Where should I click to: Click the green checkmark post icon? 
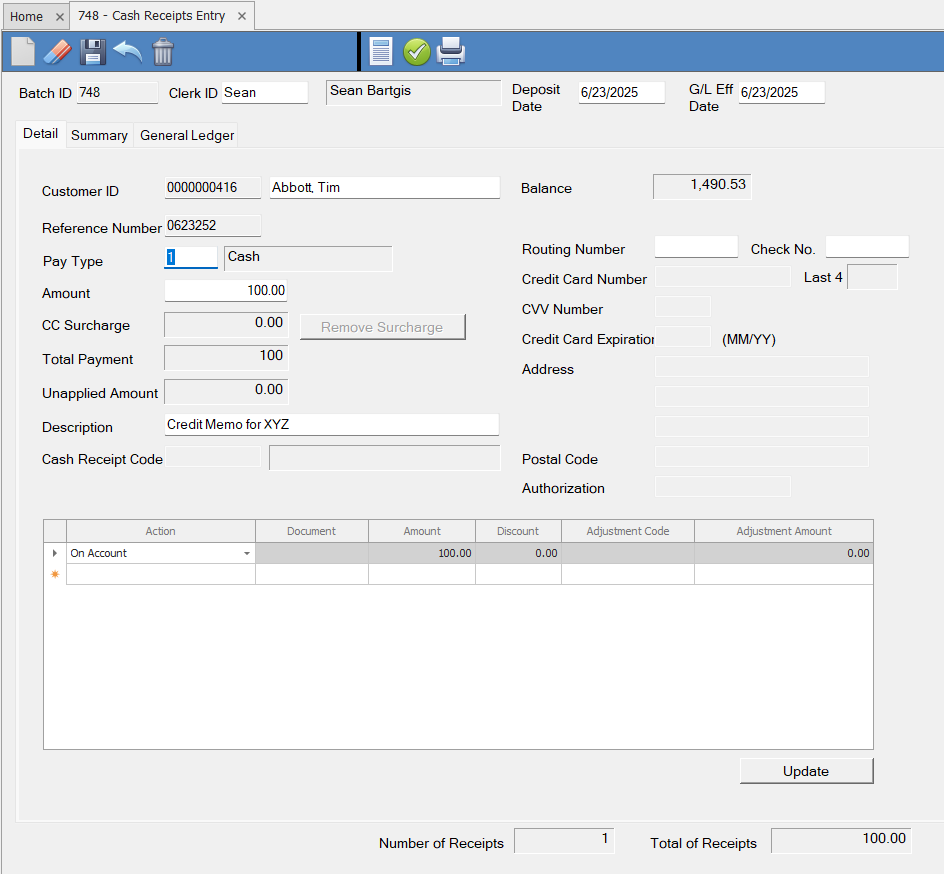tap(417, 52)
